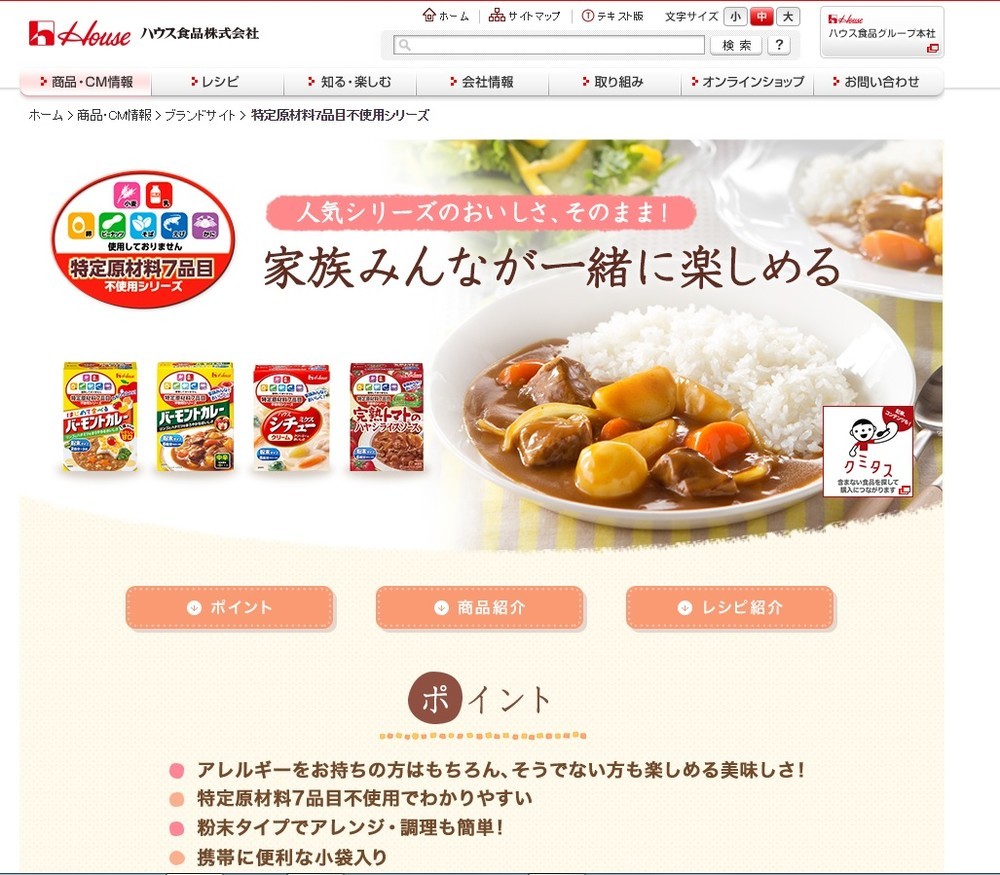Image resolution: width=1000 pixels, height=875 pixels.
Task: Open the レシピ navigation tab
Action: pos(217,82)
